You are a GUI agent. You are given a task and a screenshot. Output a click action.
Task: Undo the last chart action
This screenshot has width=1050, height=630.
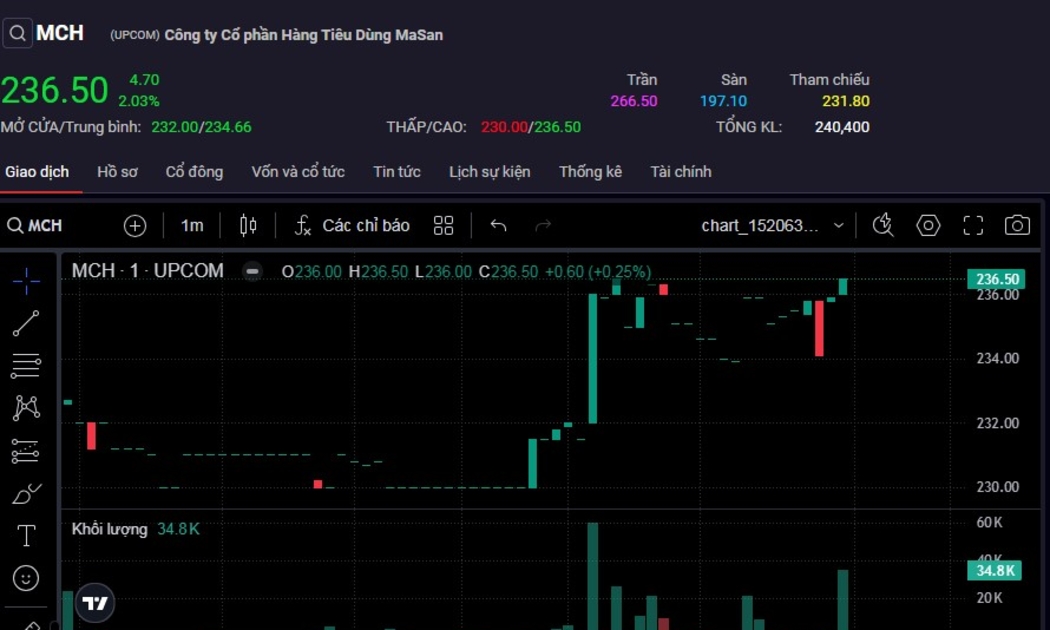pos(498,226)
